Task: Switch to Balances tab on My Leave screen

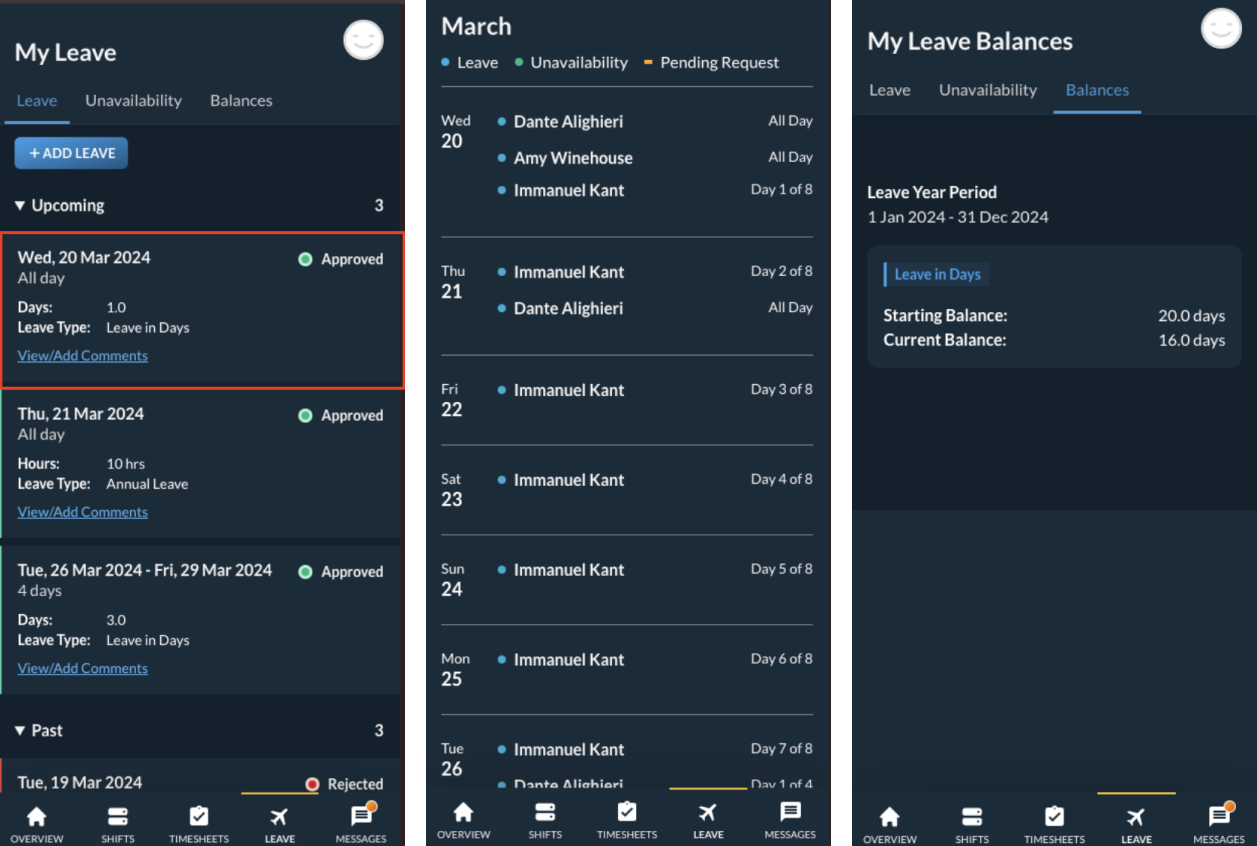Action: coord(241,101)
